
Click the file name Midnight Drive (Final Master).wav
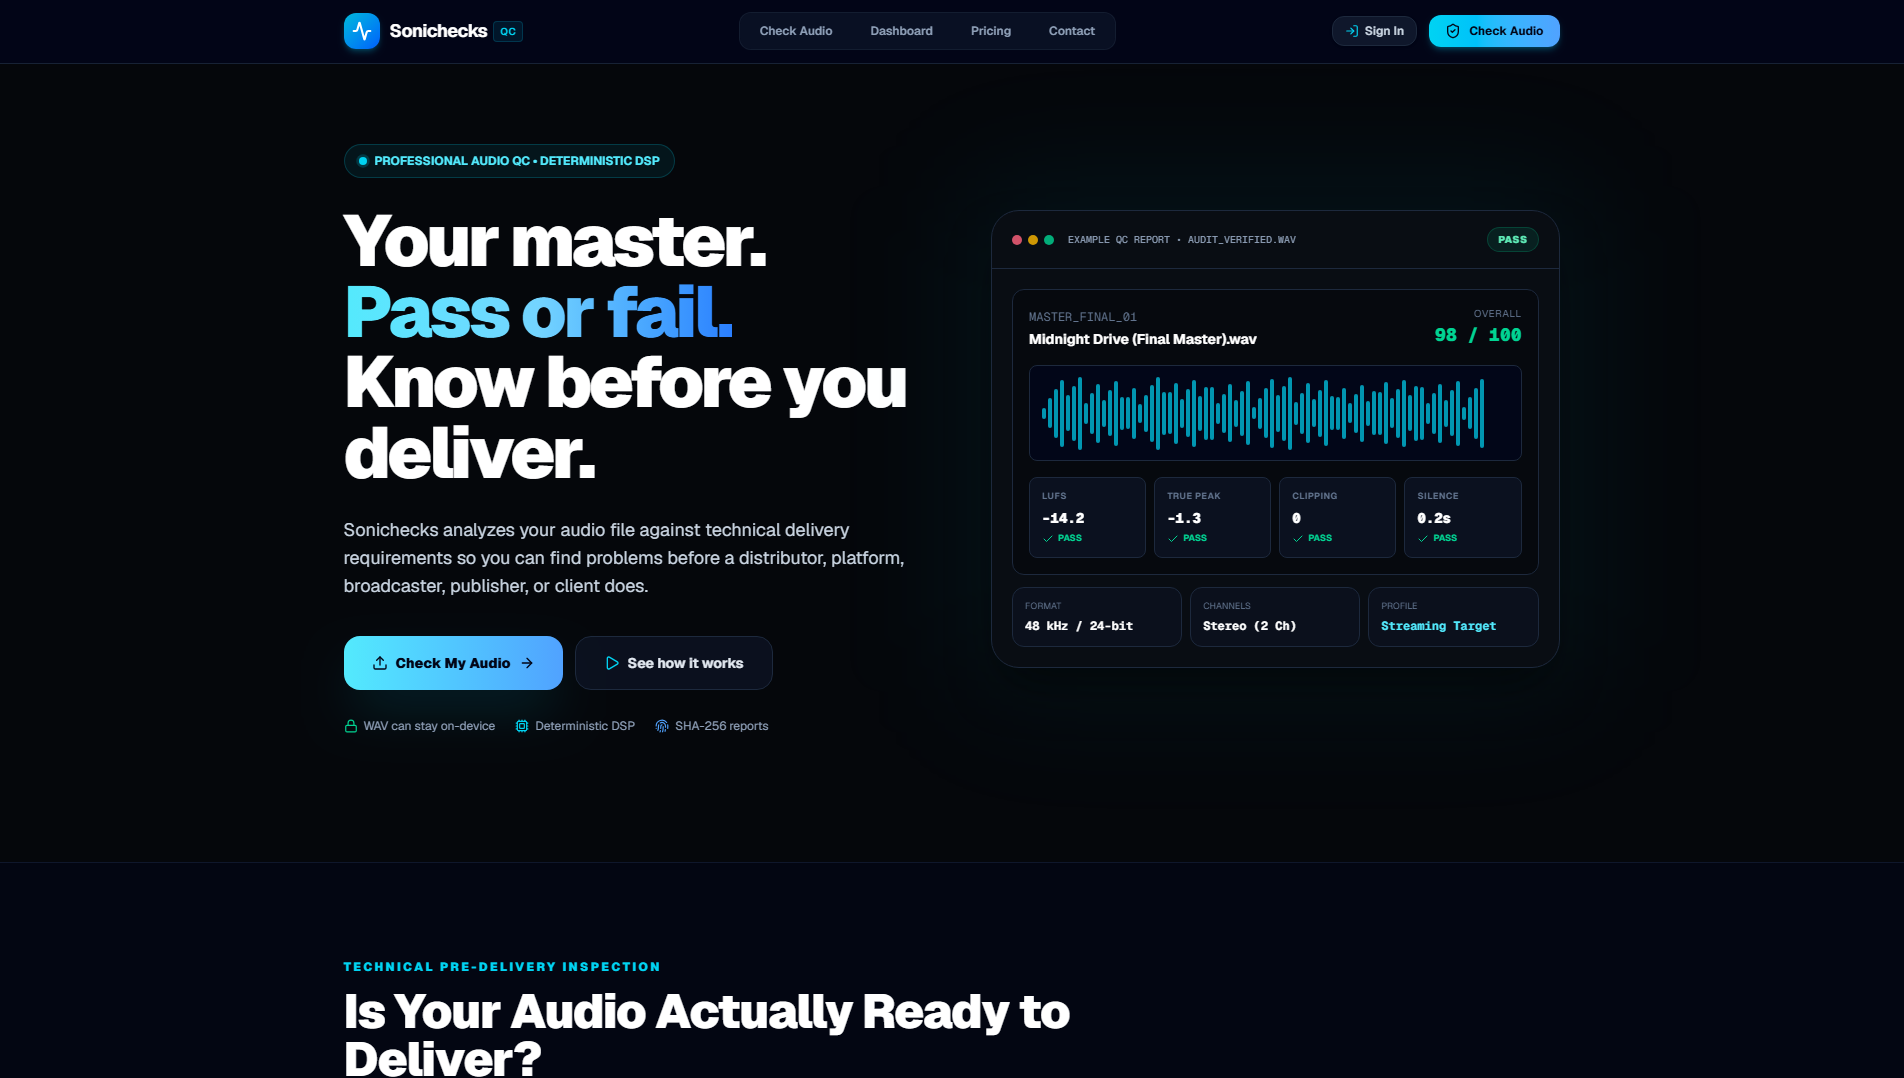(1143, 339)
